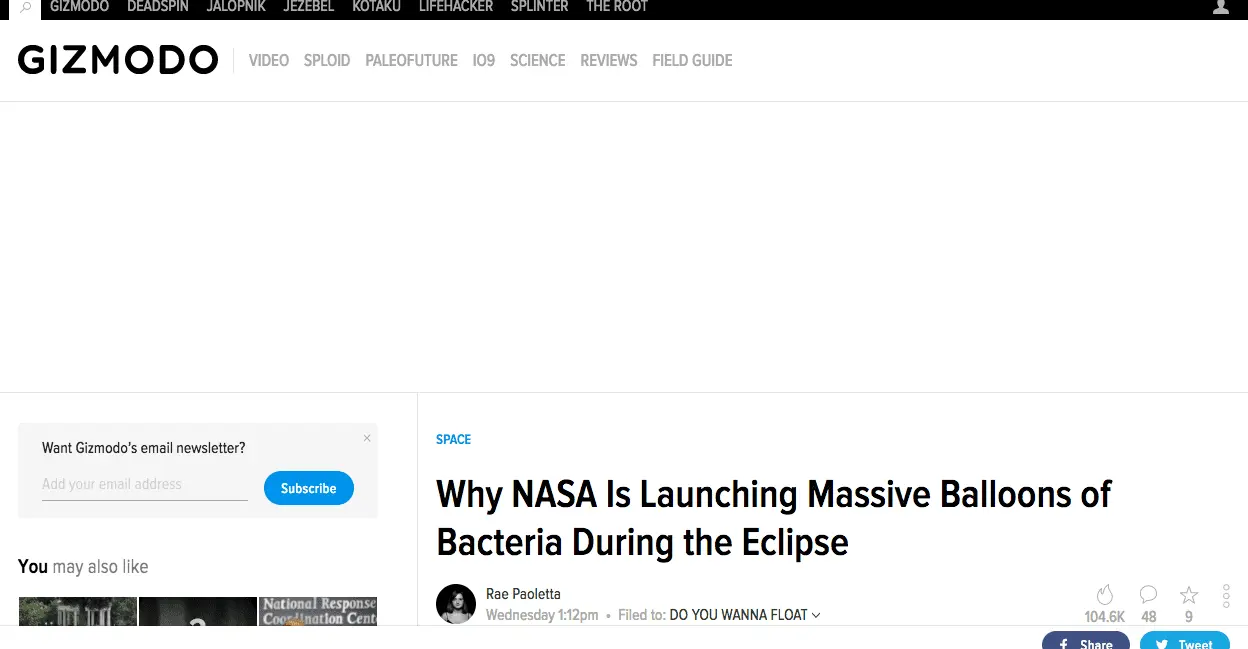Tweet the article on Twitter

point(1185,640)
